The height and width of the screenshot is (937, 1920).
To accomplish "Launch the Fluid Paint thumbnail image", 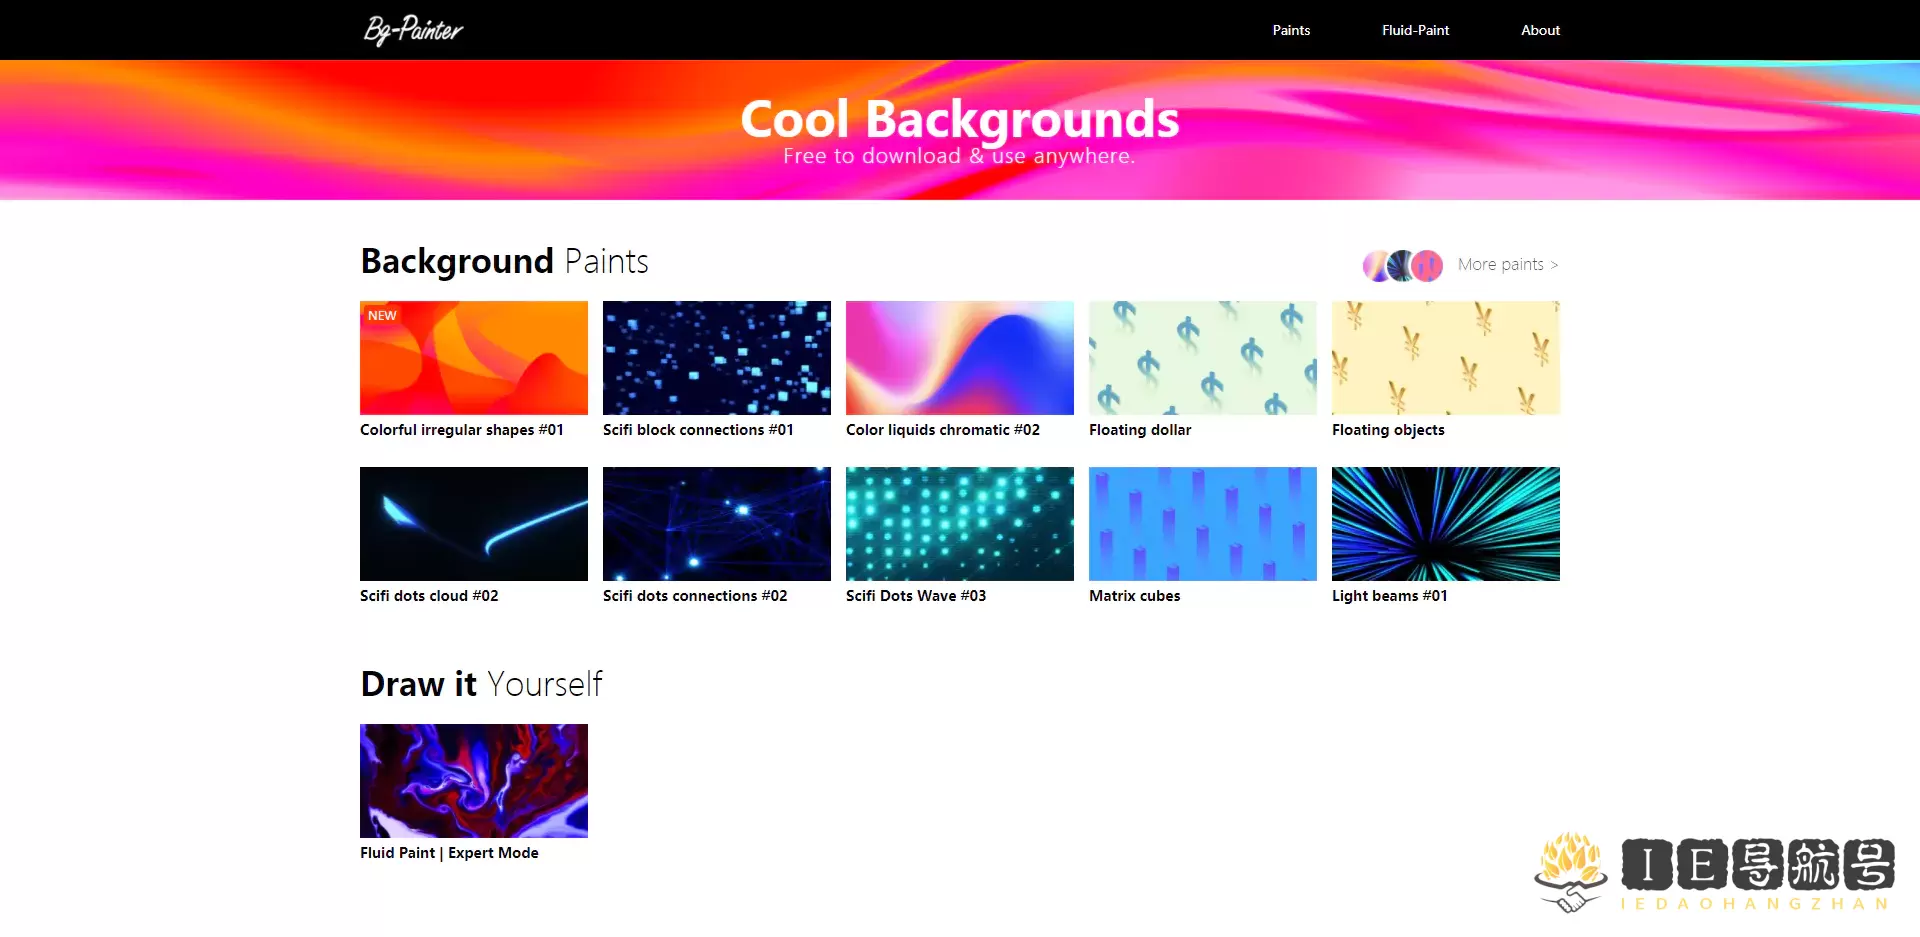I will tap(474, 781).
